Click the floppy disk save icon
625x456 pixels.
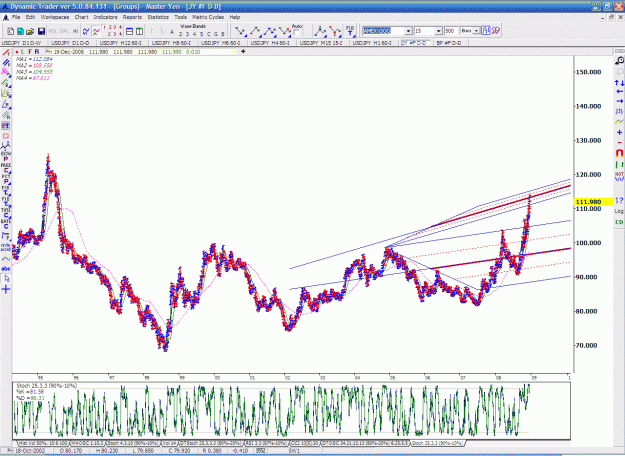click(41, 31)
